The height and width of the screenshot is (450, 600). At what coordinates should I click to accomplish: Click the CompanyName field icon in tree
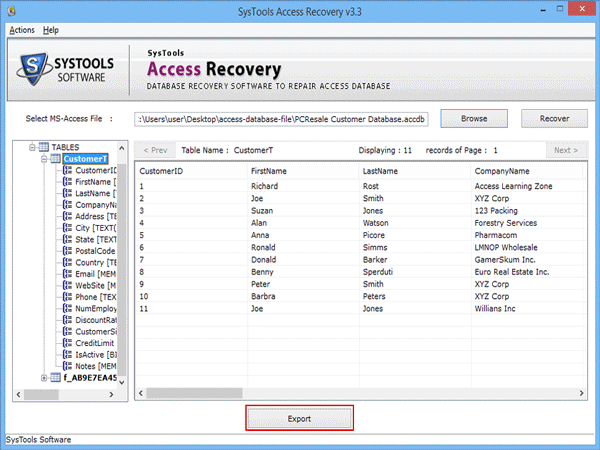pos(67,205)
